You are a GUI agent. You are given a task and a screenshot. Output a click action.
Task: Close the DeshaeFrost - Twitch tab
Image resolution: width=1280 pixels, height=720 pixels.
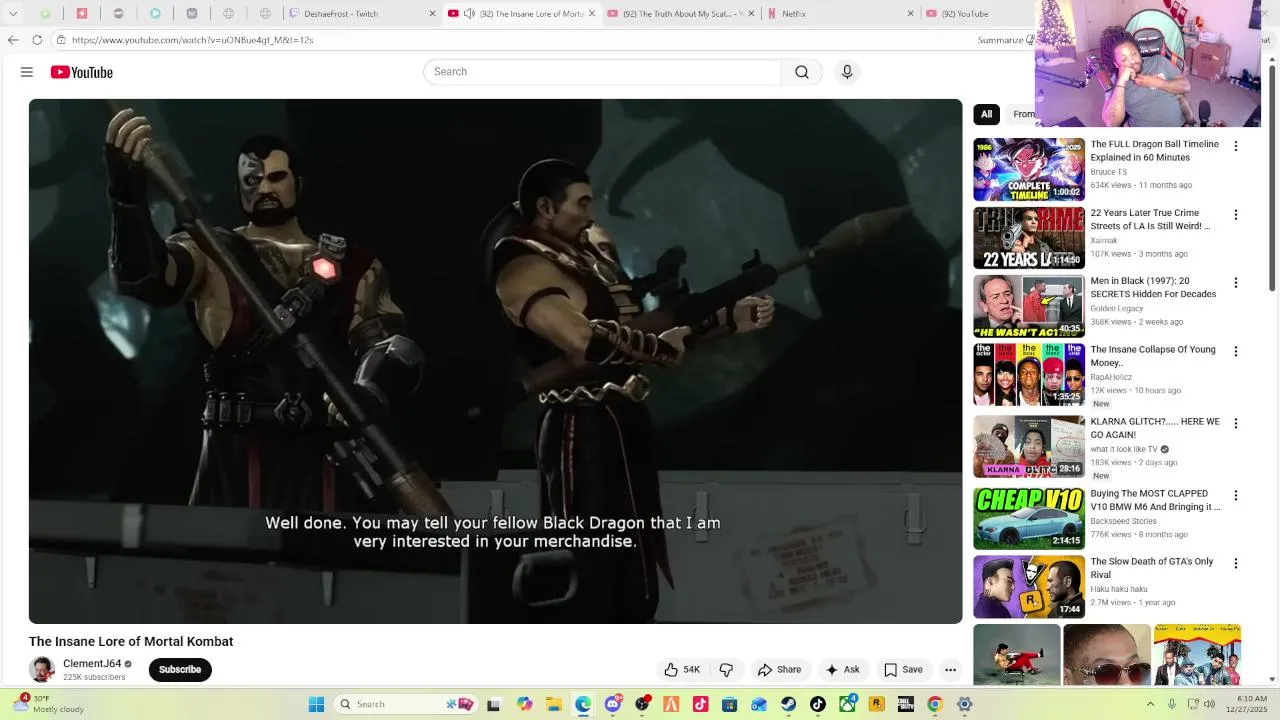[432, 14]
